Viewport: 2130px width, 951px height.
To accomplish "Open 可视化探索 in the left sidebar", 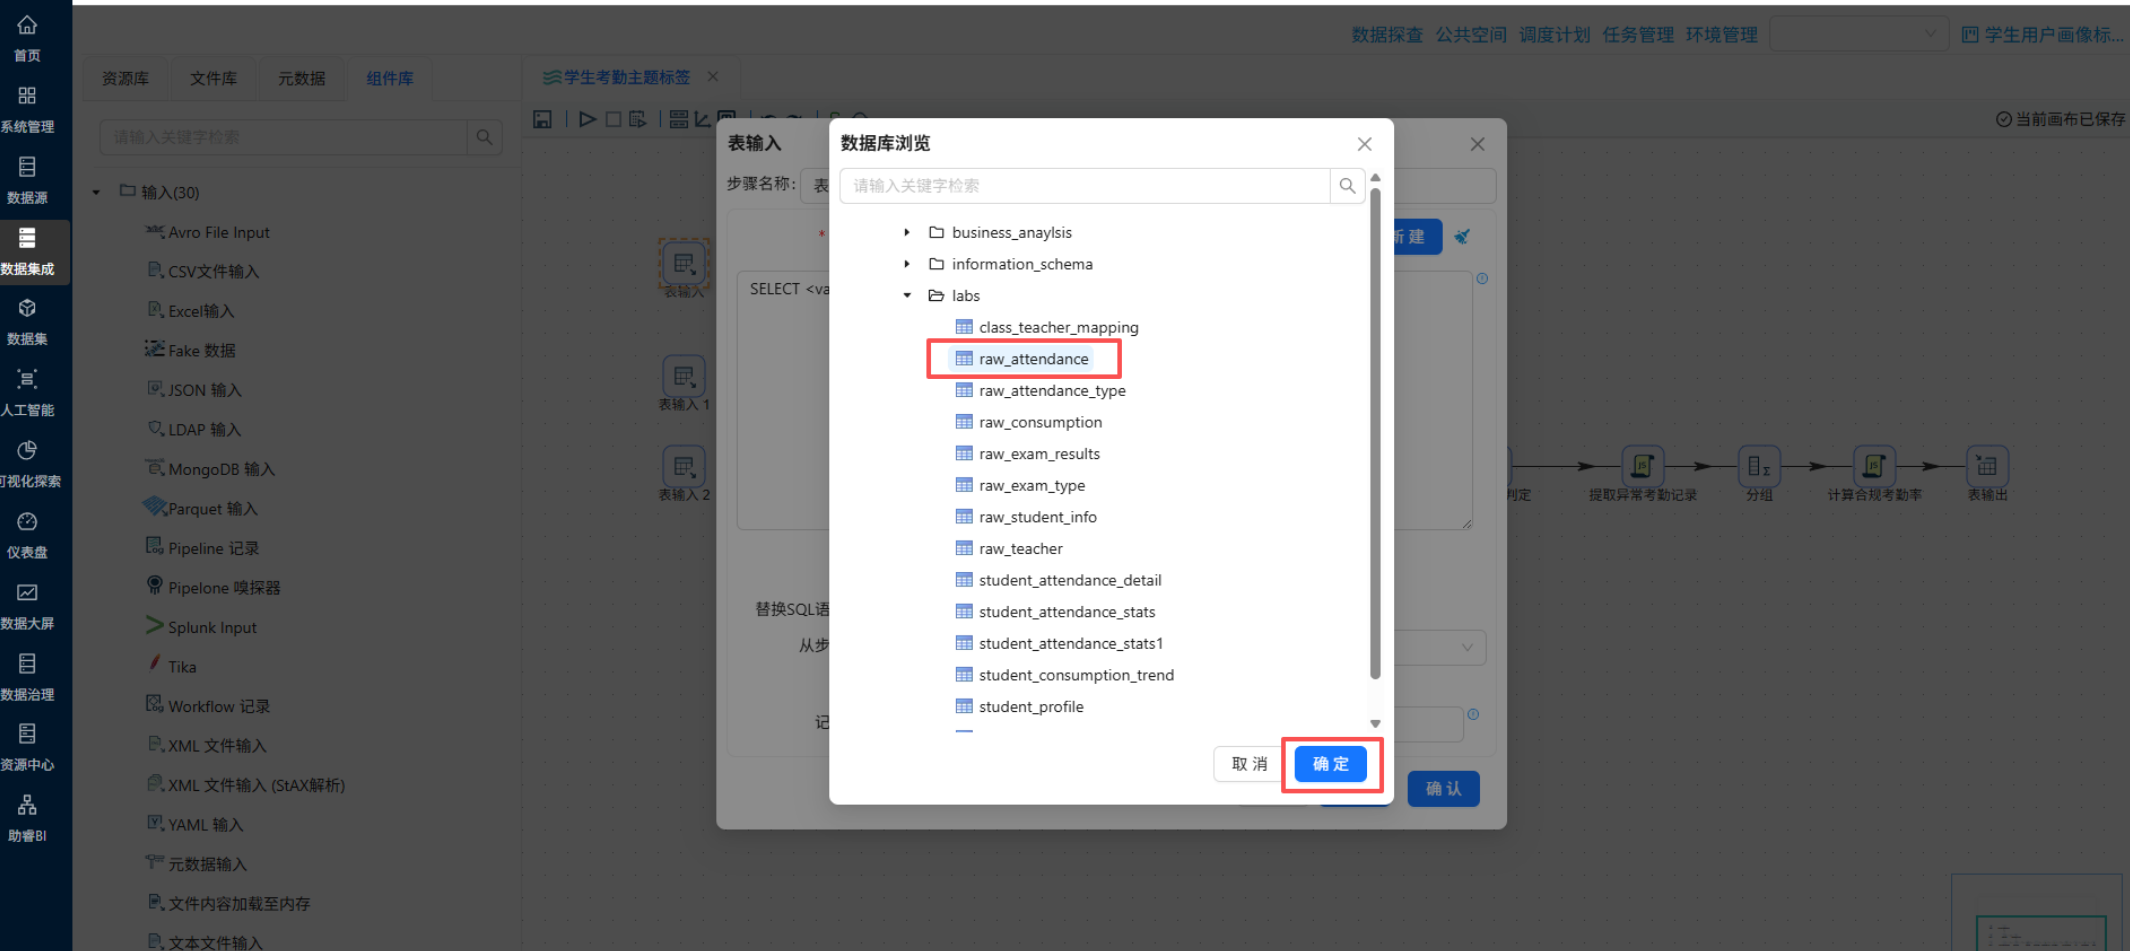I will pyautogui.click(x=29, y=464).
